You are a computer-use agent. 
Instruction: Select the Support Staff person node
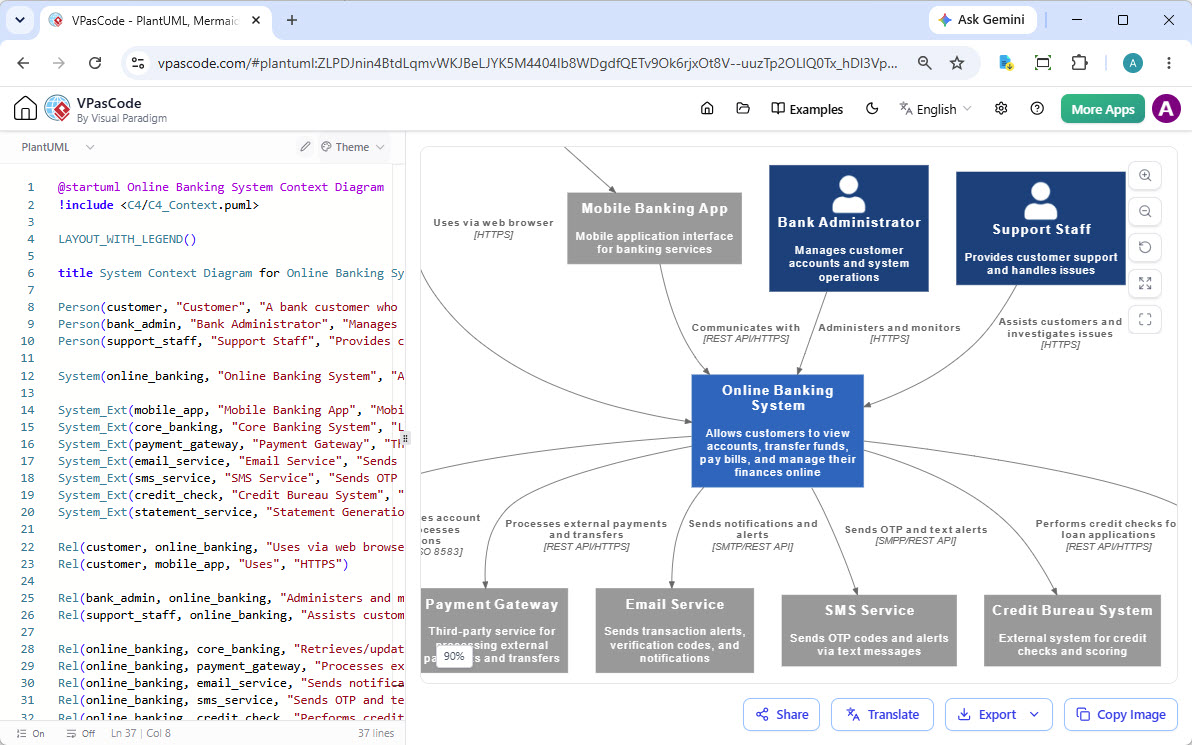click(1041, 228)
